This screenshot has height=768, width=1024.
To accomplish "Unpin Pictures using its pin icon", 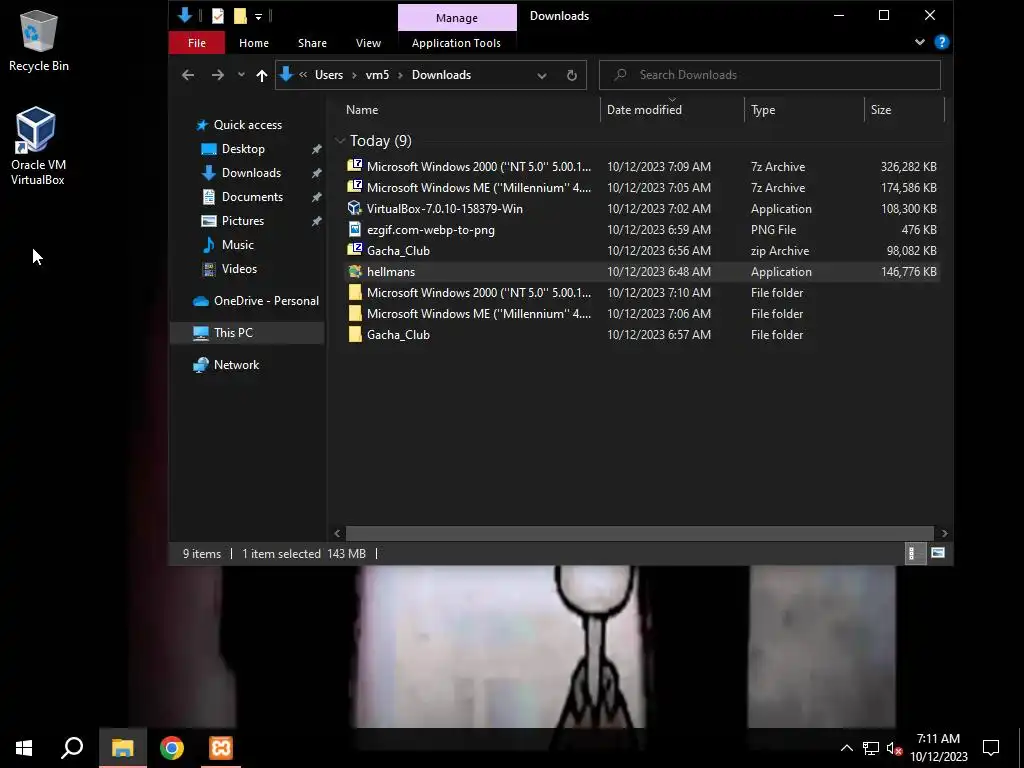I will pos(316,221).
